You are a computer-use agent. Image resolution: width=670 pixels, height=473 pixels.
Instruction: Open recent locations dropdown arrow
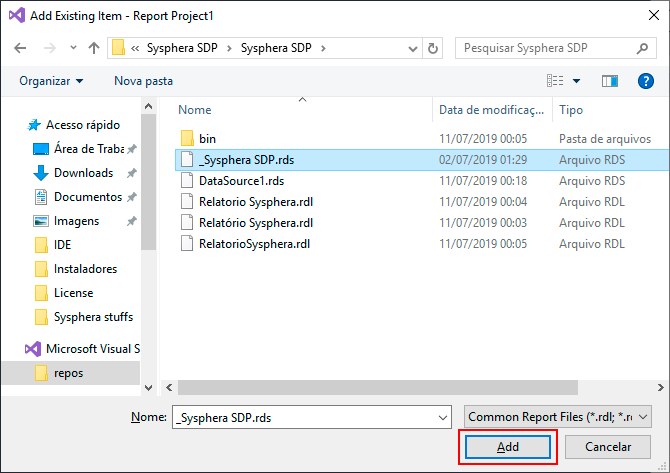(x=73, y=48)
